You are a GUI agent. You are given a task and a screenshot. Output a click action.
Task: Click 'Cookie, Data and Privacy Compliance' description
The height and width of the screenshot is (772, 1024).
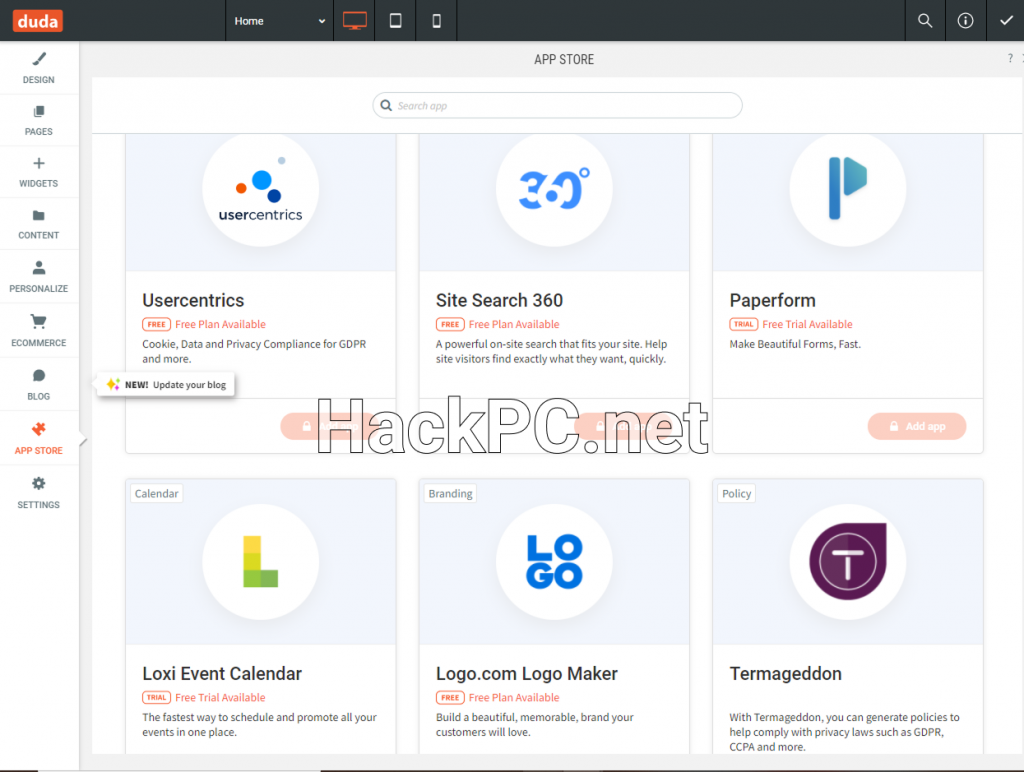tap(254, 351)
